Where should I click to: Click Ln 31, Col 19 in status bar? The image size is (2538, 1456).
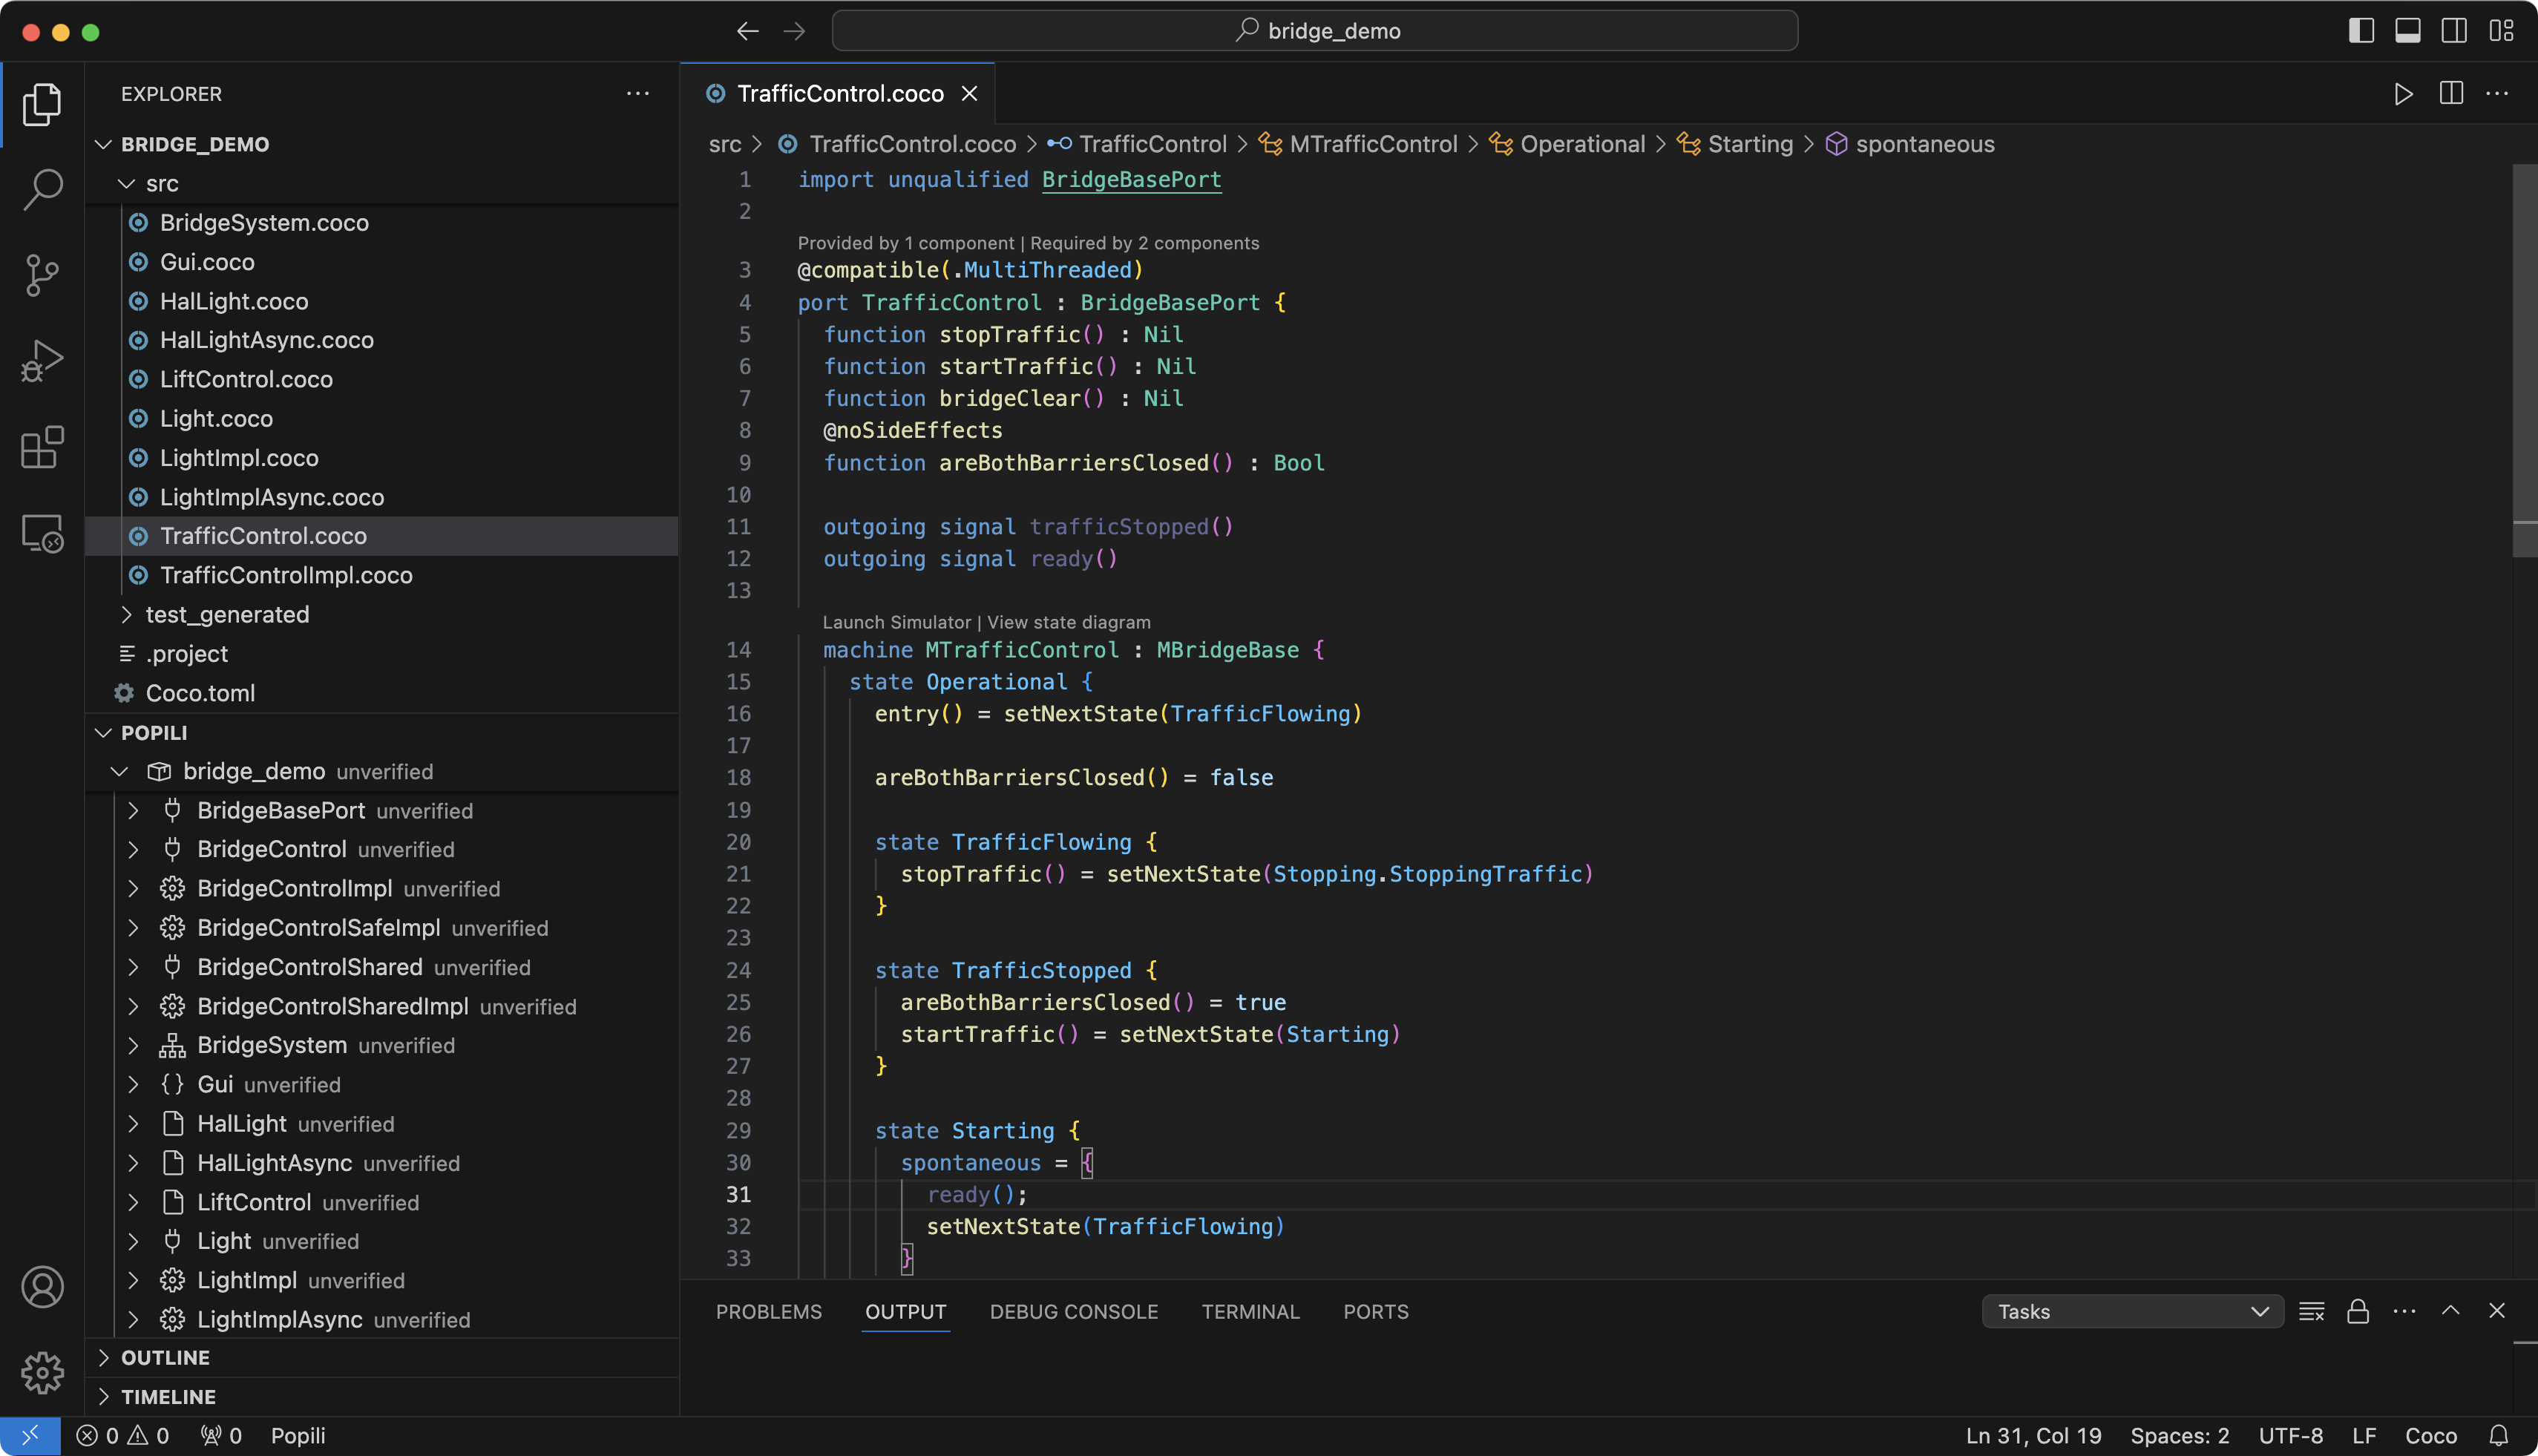tap(2033, 1436)
